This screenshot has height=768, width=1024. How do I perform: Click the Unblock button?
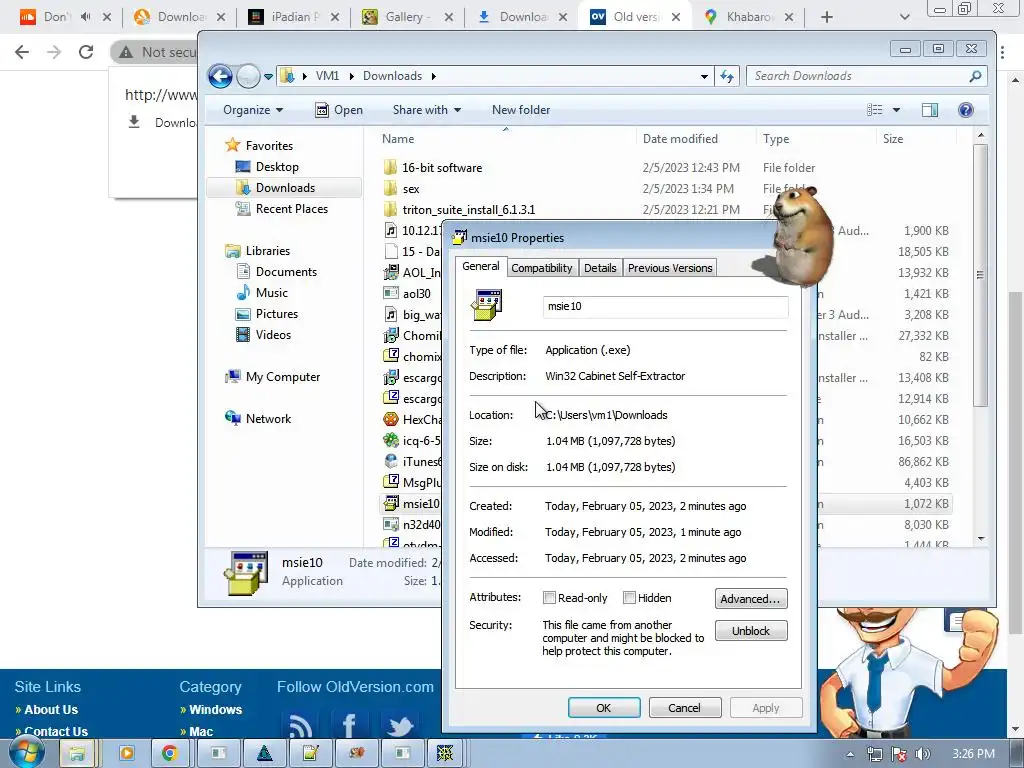coord(751,631)
